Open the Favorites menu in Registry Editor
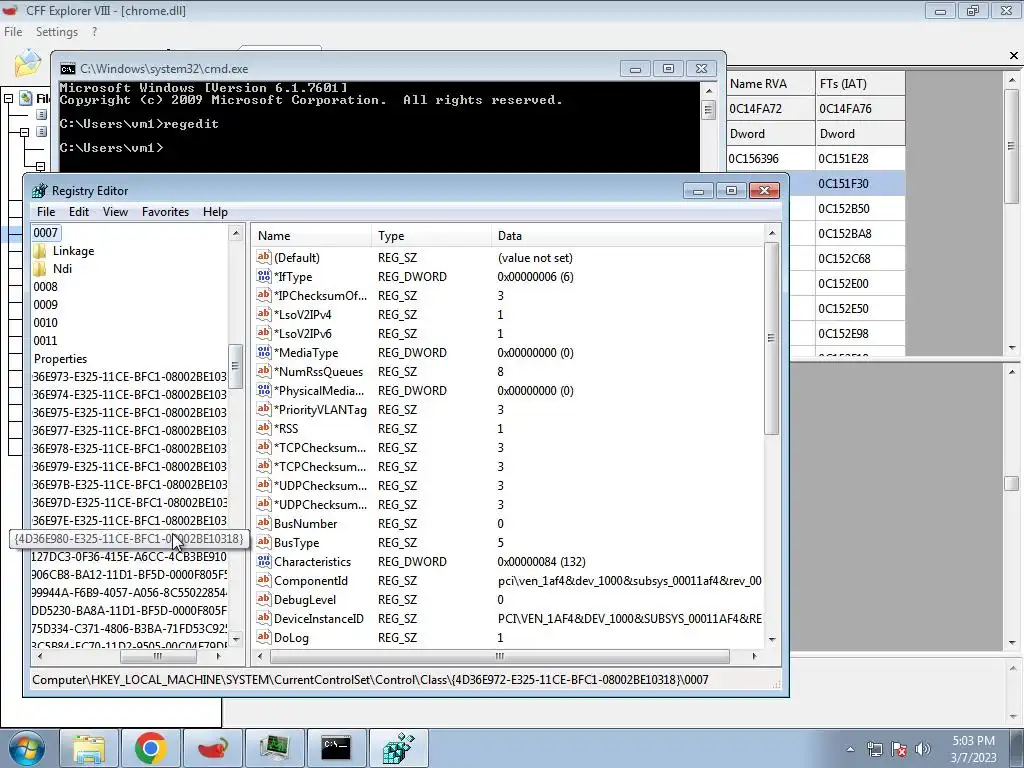 pos(165,212)
